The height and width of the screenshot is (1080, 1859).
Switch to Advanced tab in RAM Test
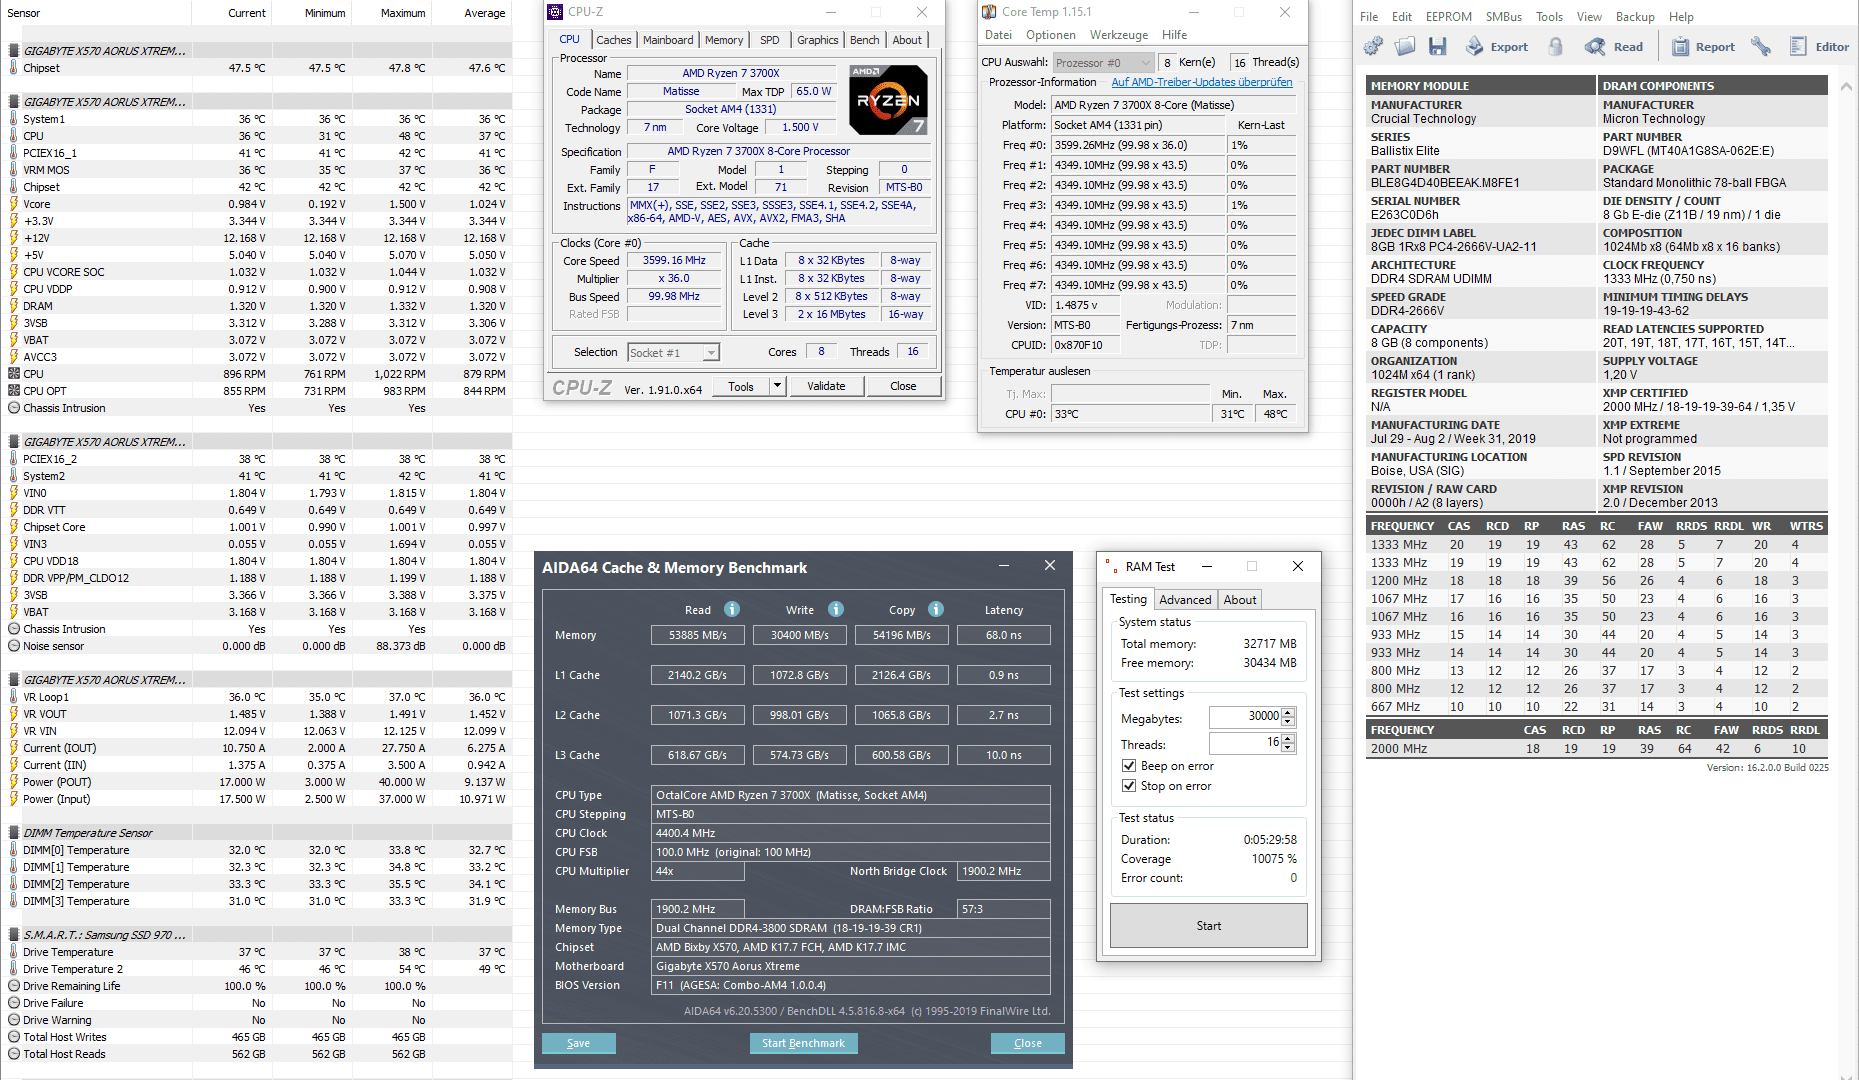pos(1185,600)
